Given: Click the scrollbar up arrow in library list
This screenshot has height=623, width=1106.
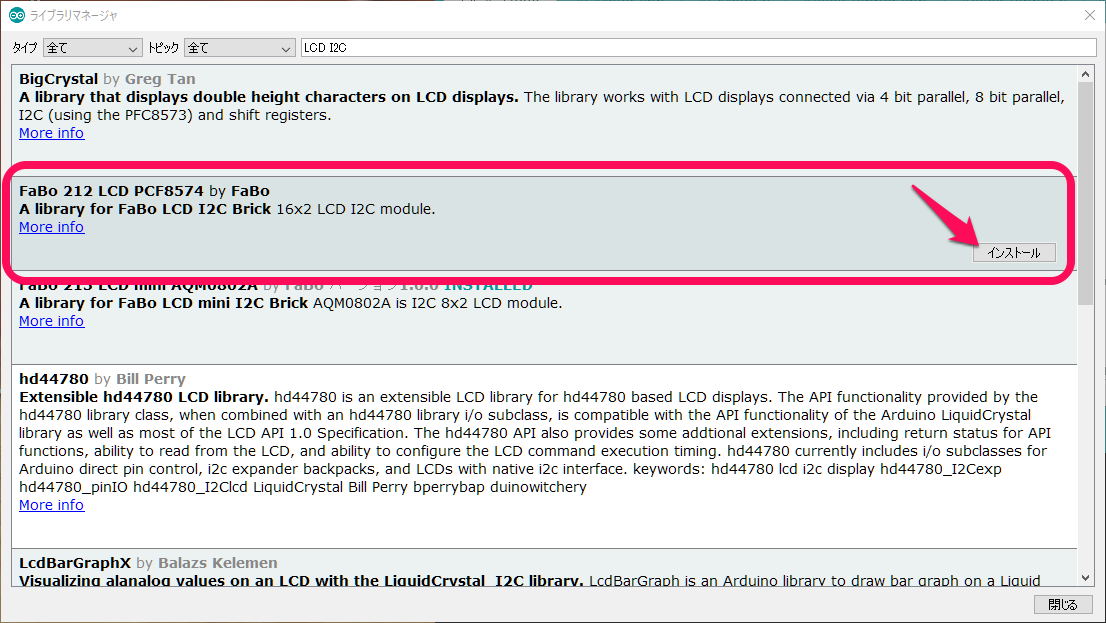Looking at the screenshot, I should pyautogui.click(x=1086, y=73).
